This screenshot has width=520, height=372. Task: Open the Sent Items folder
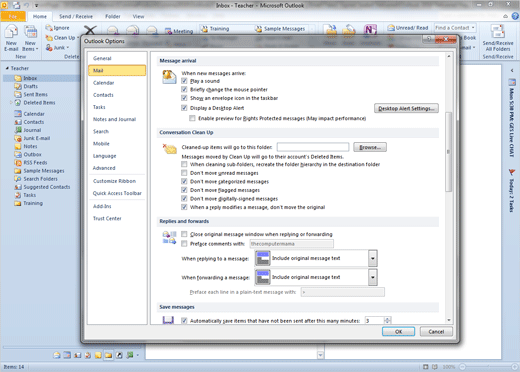(35, 94)
